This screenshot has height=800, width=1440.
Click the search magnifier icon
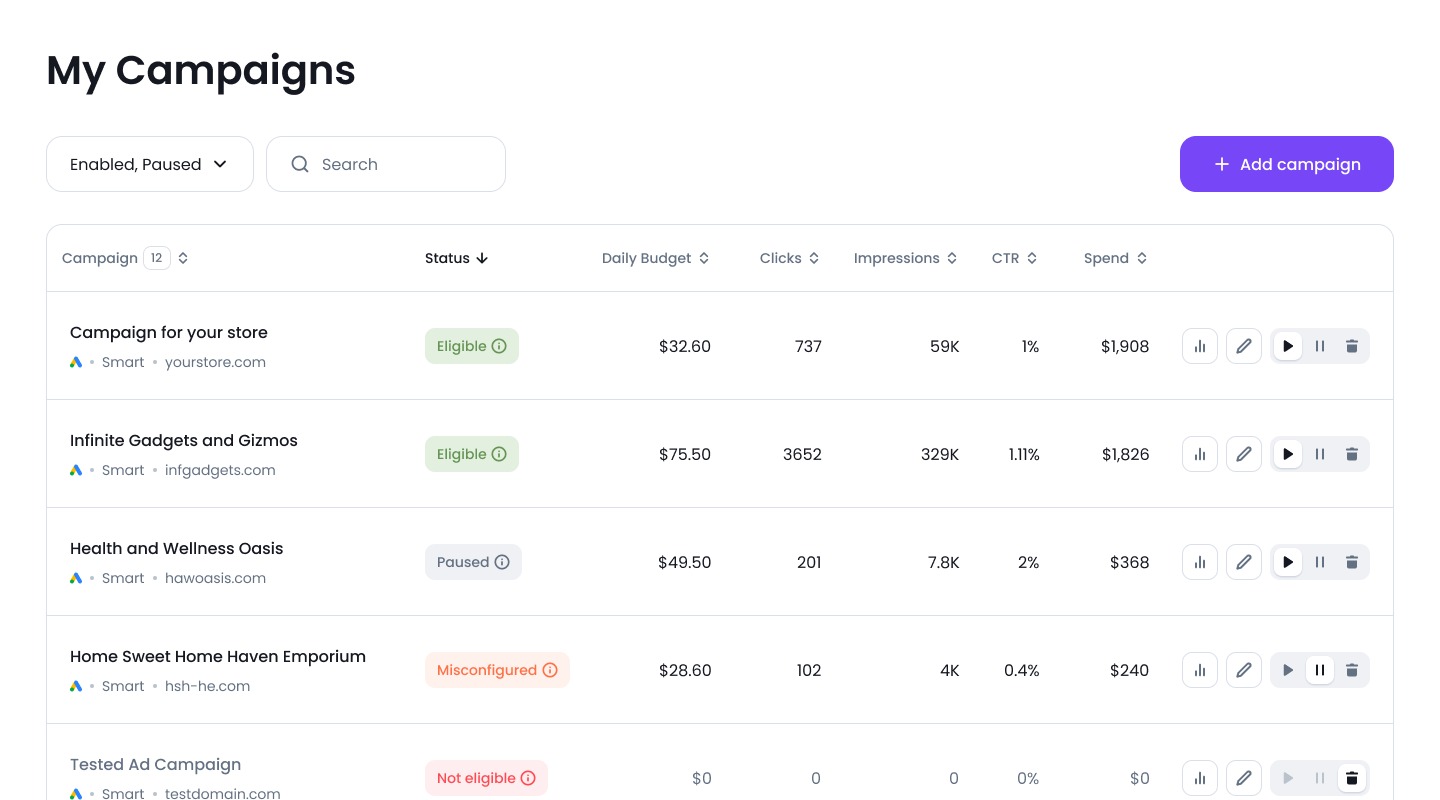point(300,164)
